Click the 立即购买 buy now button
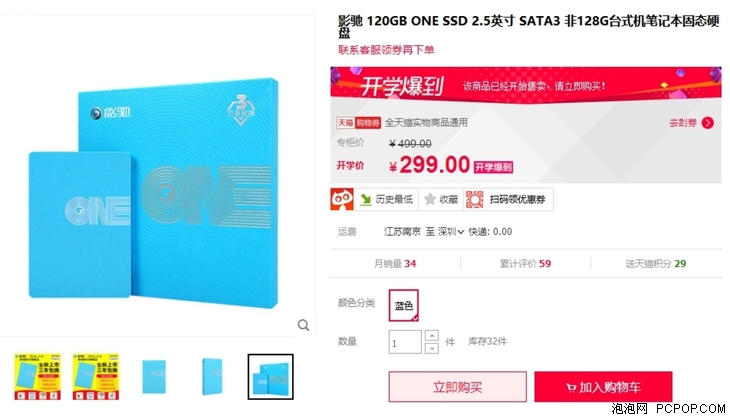 click(x=458, y=387)
